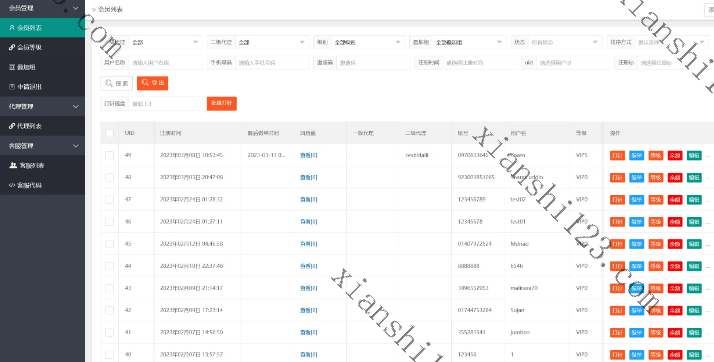Open the 全部叠加组 group dropdown
Screen dimensions: 714x362
pos(469,42)
